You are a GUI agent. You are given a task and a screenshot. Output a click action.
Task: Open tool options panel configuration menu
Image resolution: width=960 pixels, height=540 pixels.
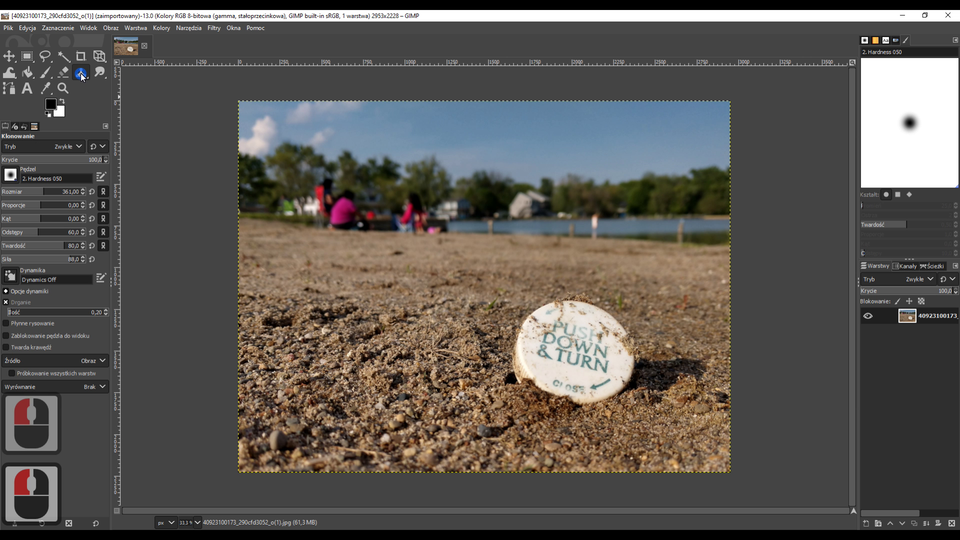pos(105,126)
